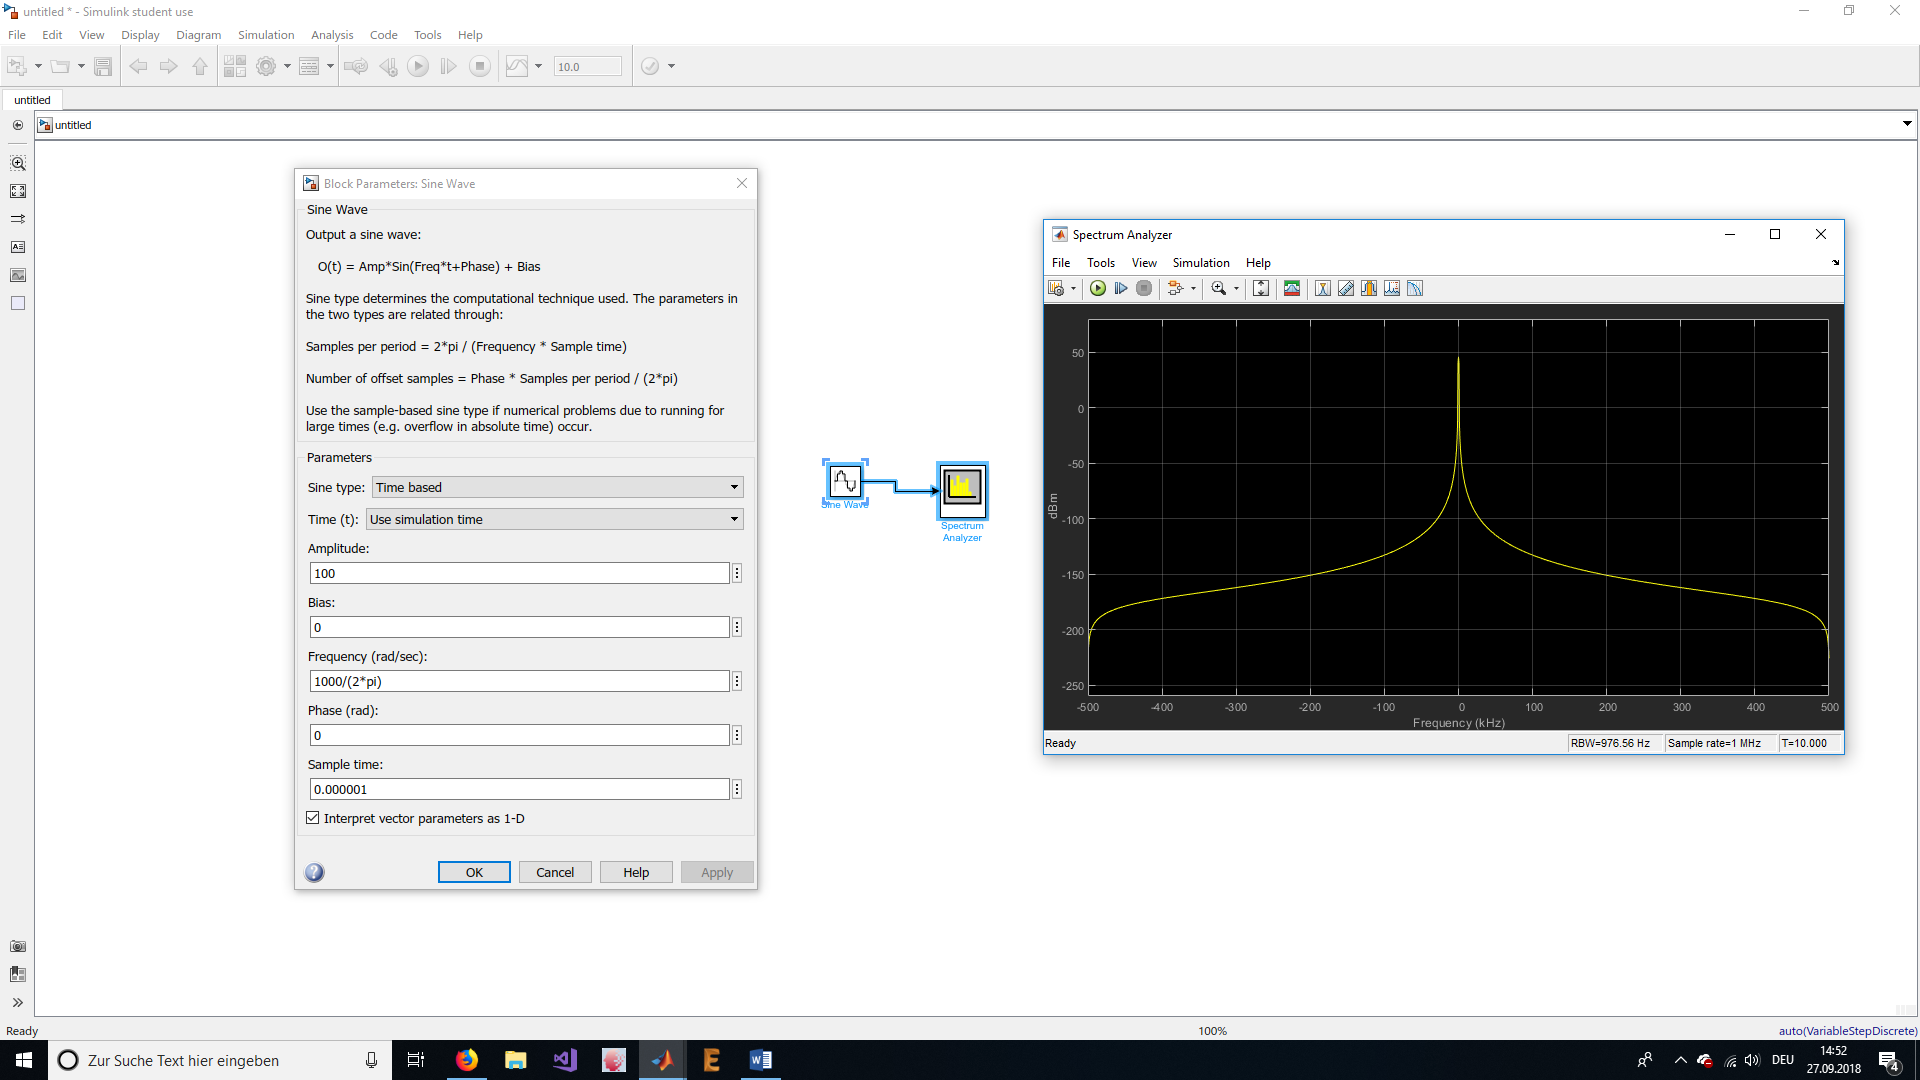Click Library Browser icon in Simulink toolbar

point(235,67)
